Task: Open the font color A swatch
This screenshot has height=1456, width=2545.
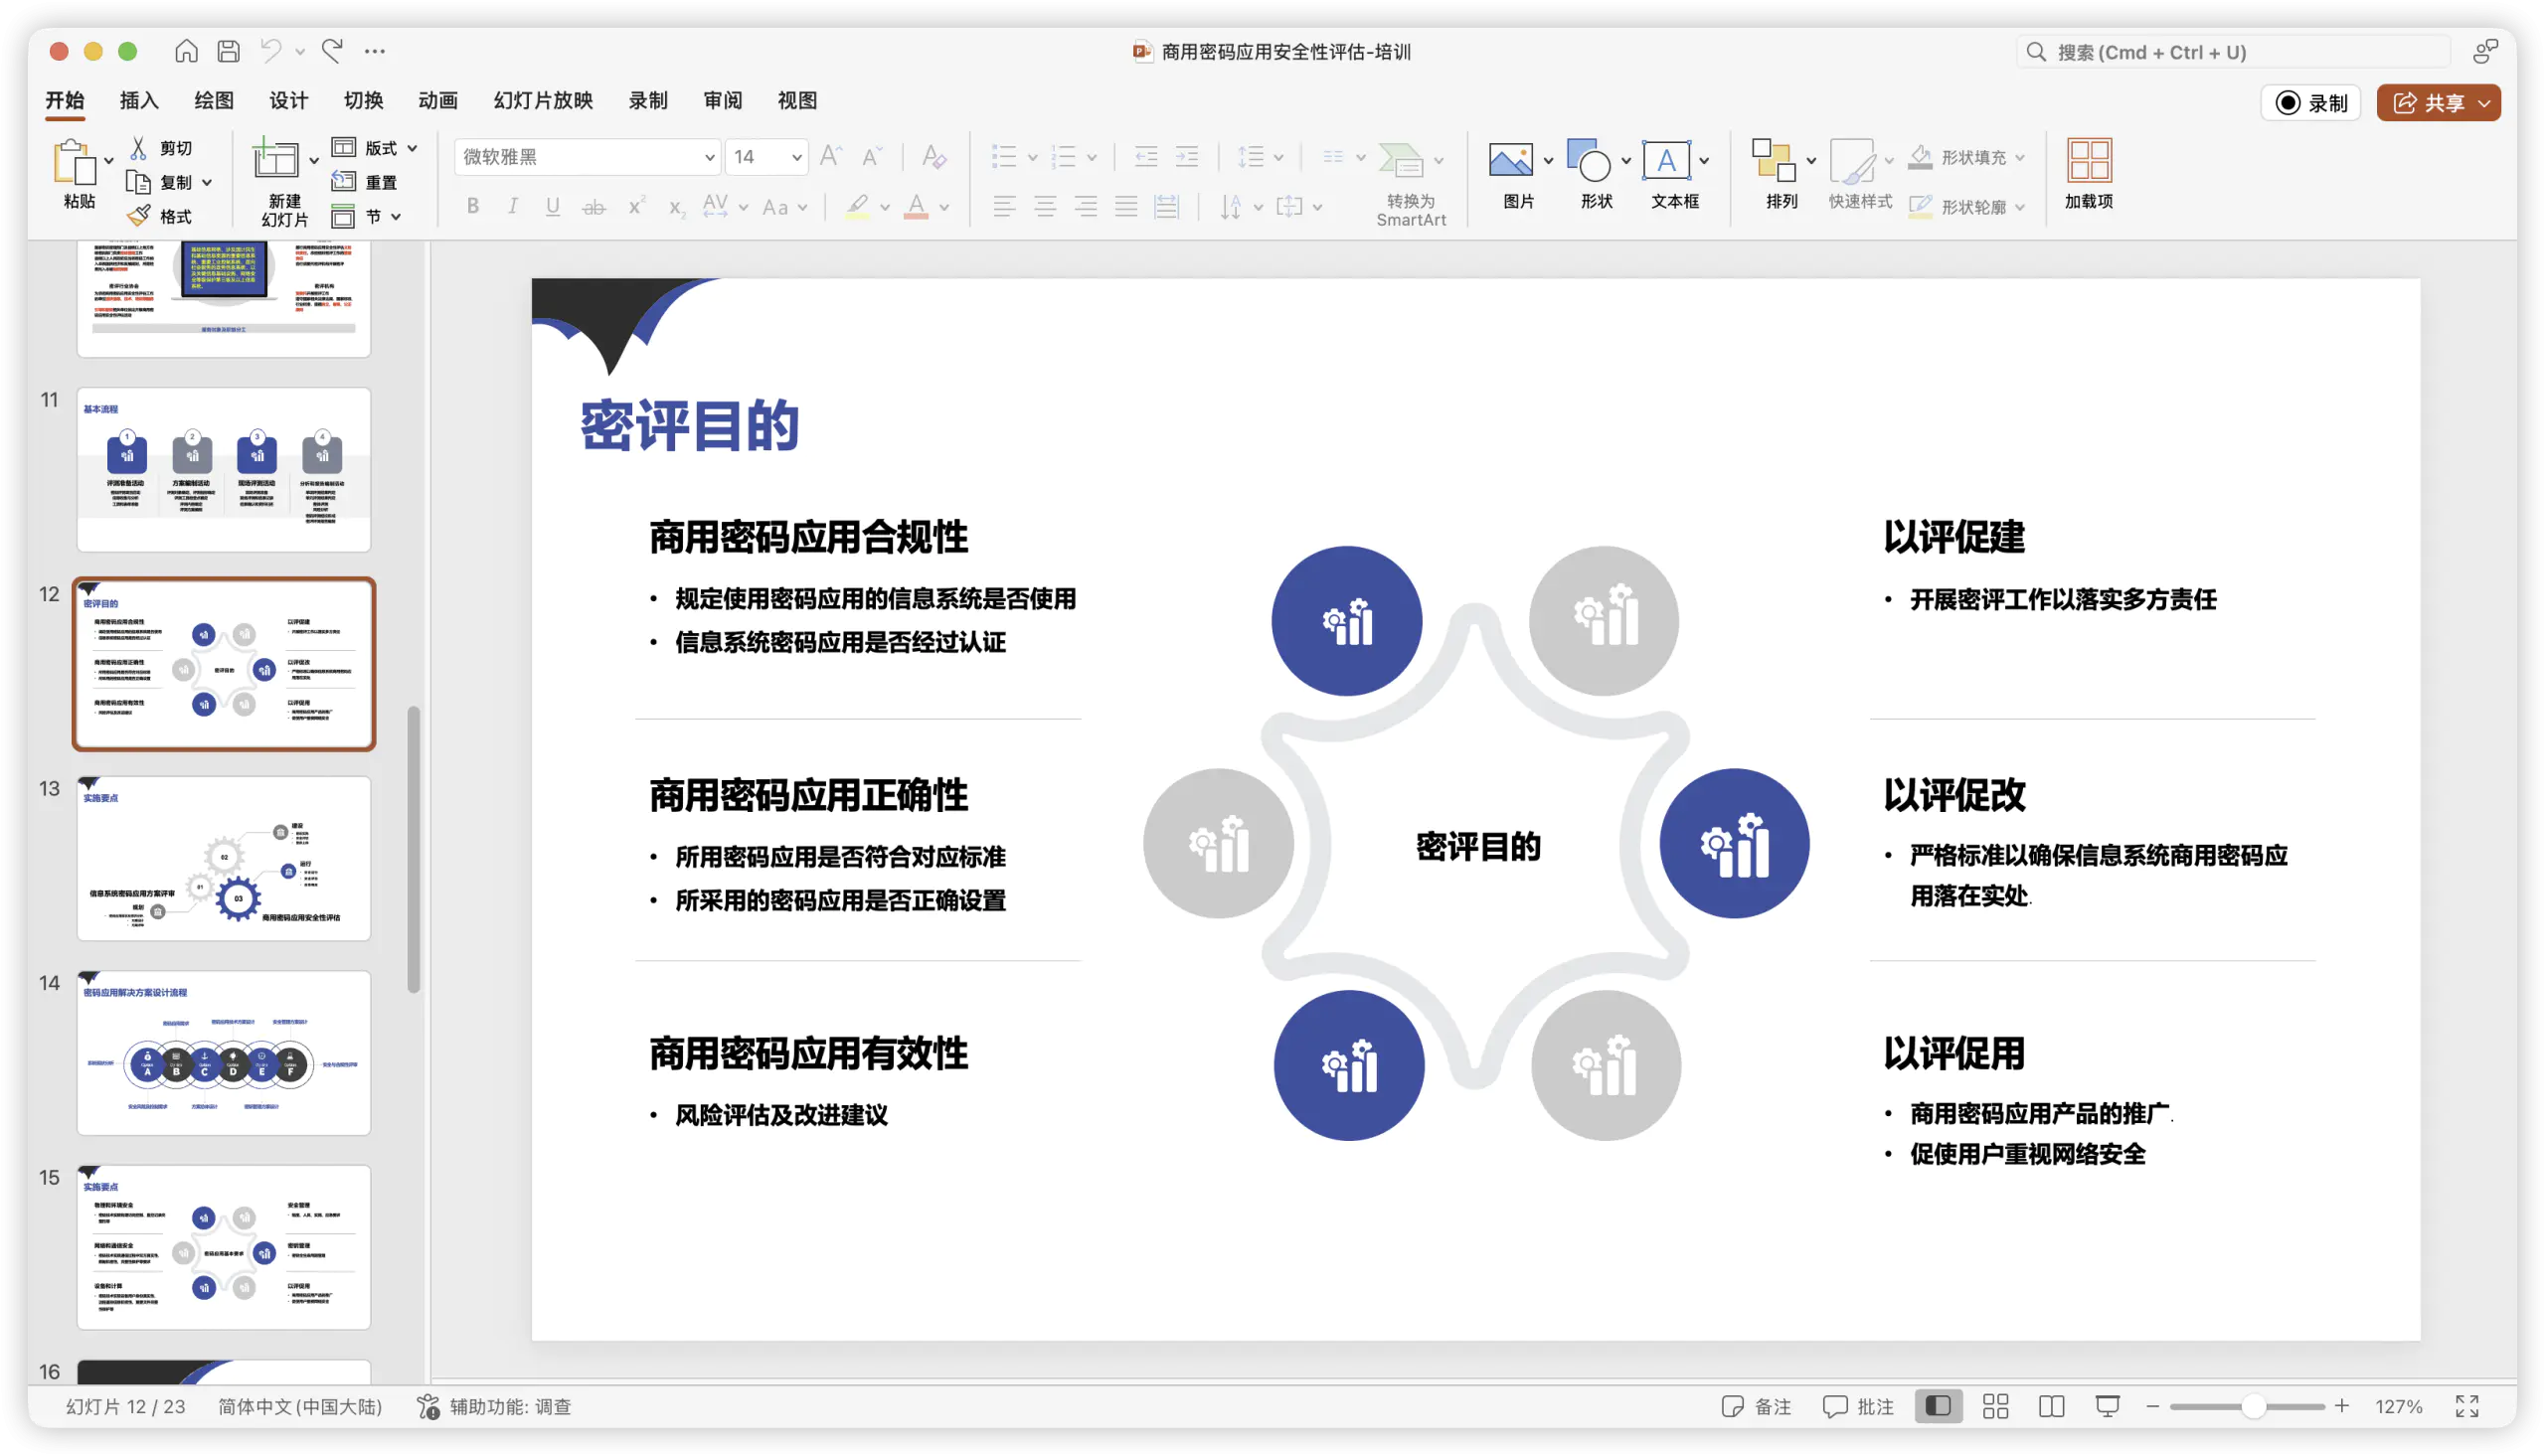Action: click(x=916, y=207)
